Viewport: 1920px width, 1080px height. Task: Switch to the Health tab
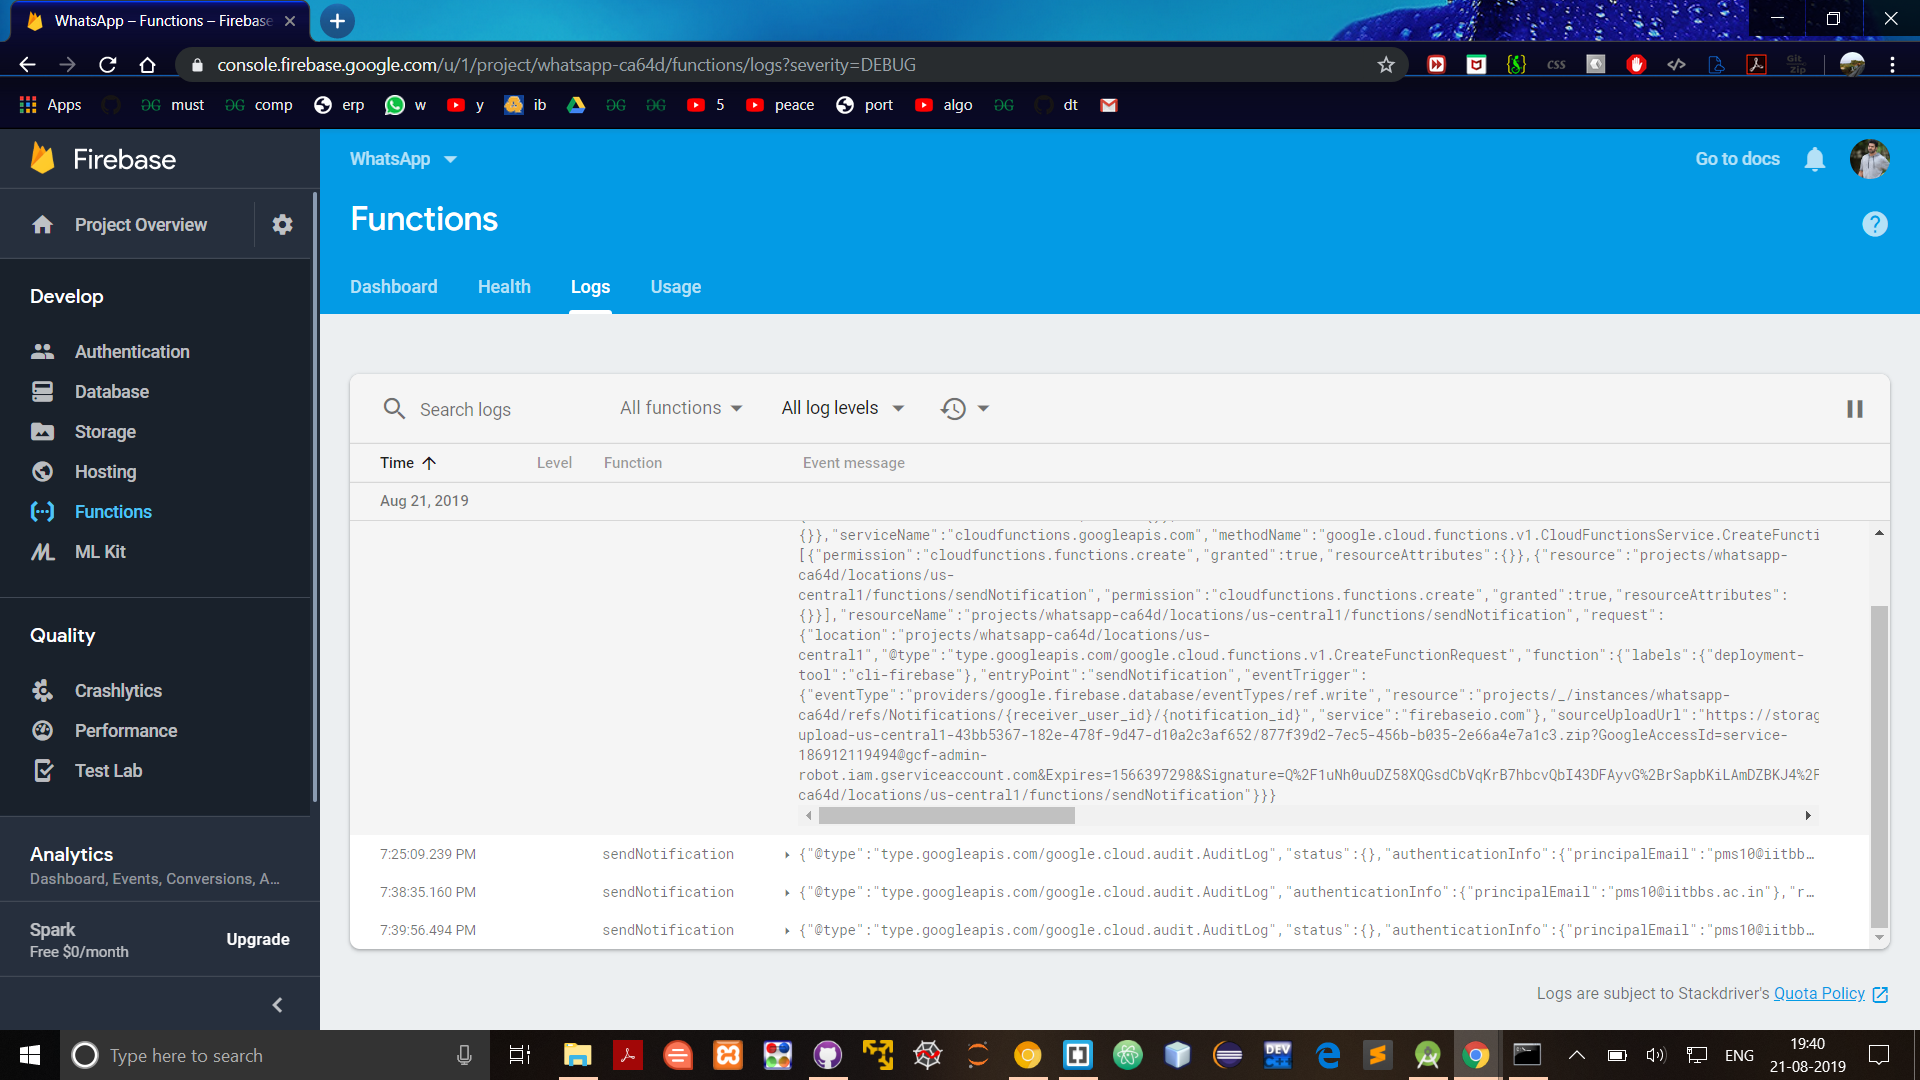point(504,287)
